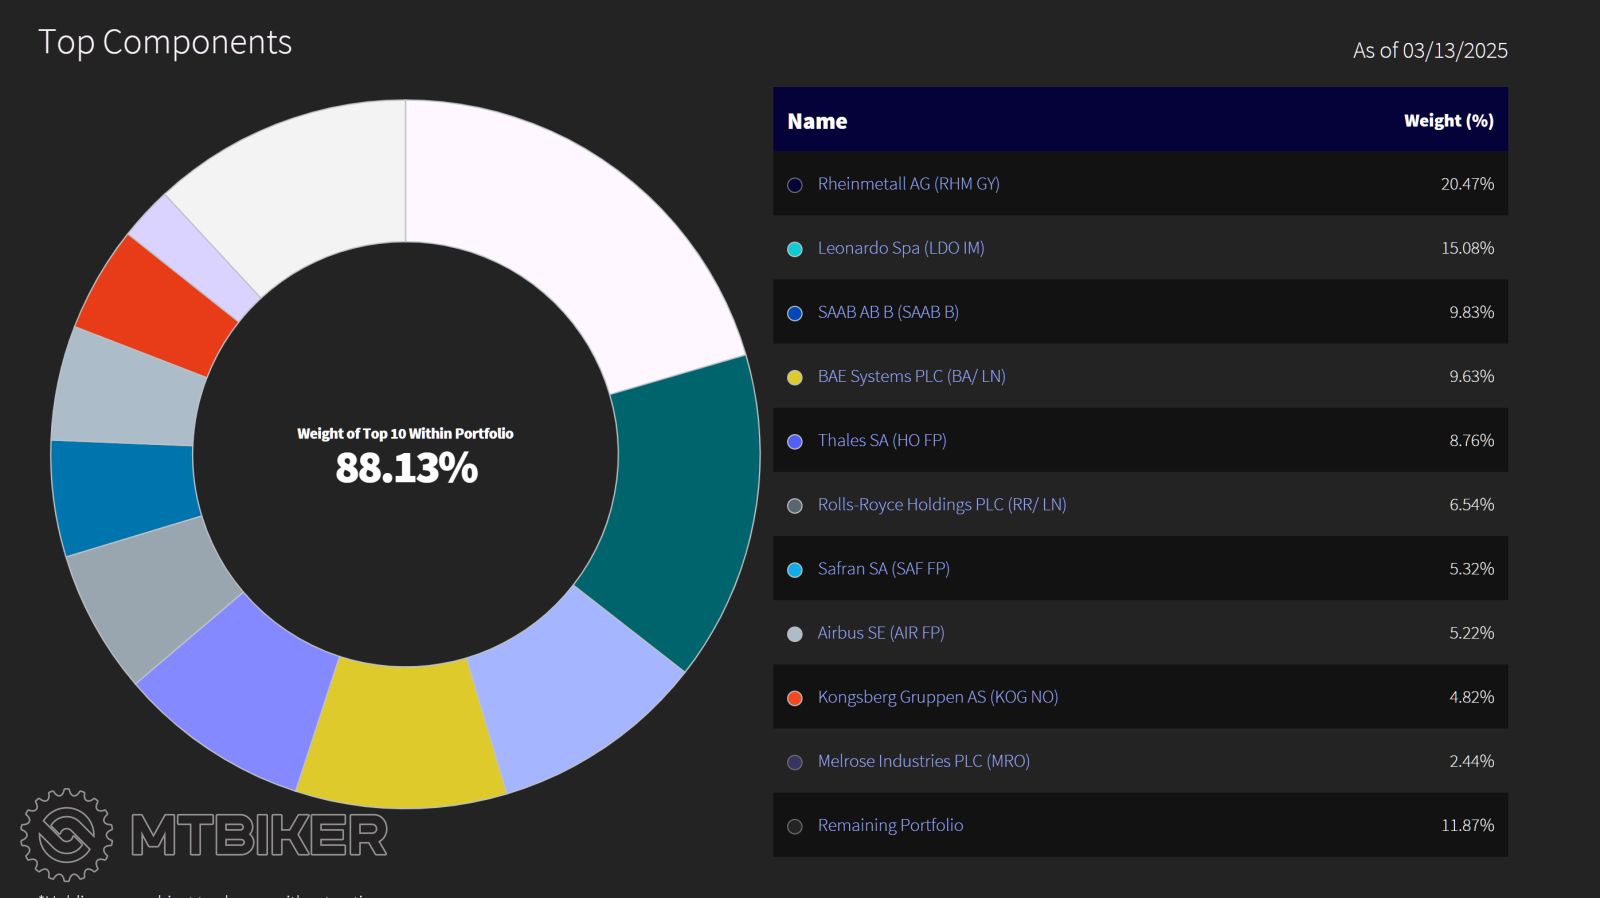Viewport: 1600px width, 898px height.
Task: Sort by the Name column header
Action: click(817, 121)
